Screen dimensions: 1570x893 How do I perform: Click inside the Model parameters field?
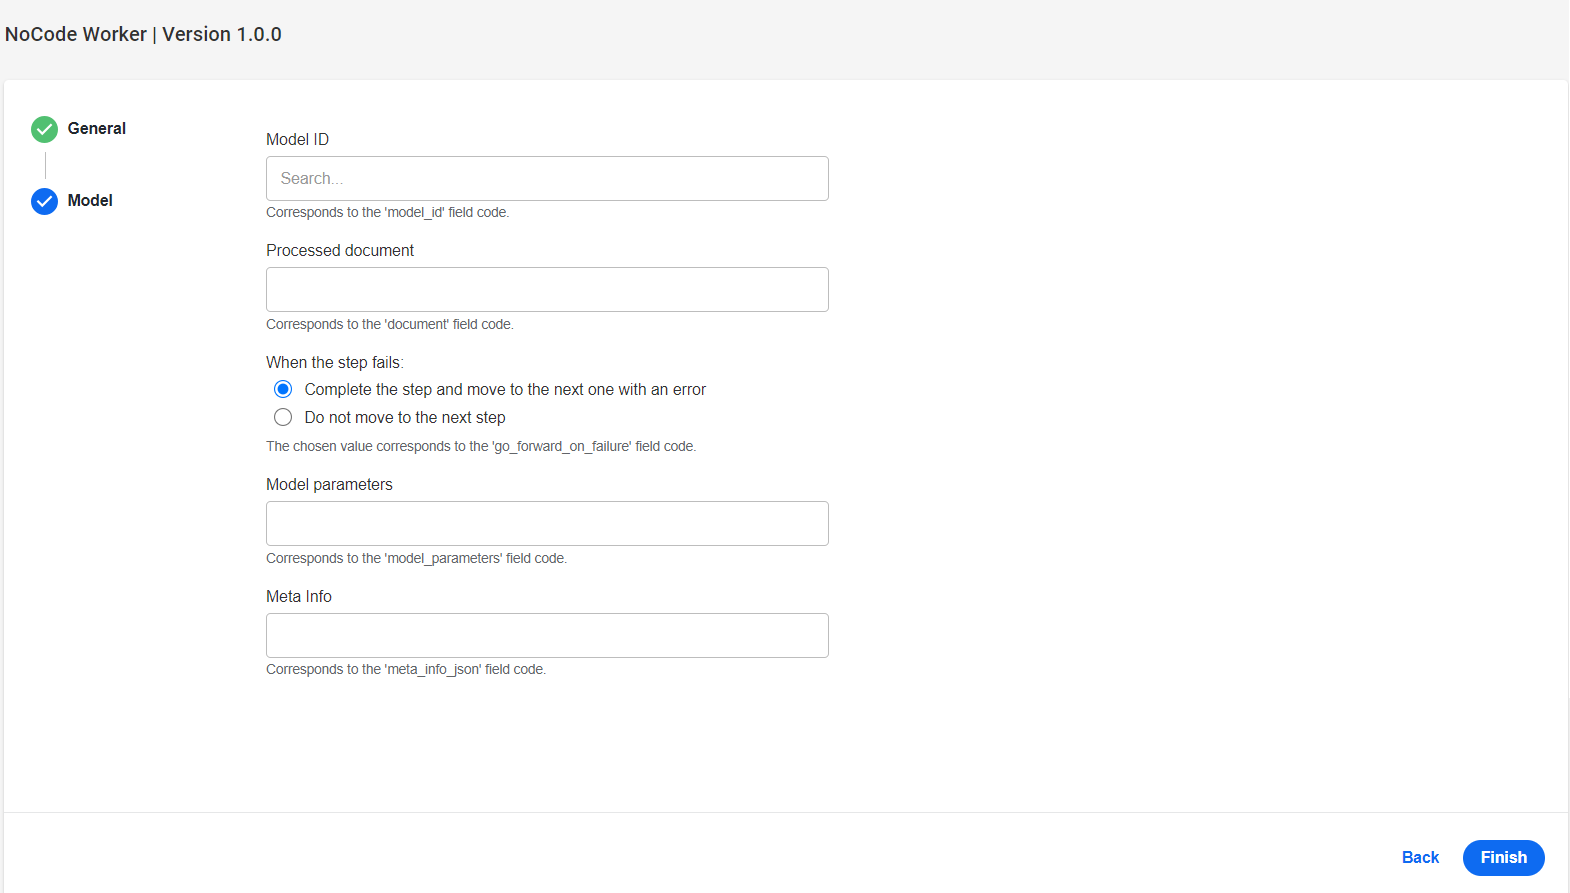pyautogui.click(x=547, y=523)
